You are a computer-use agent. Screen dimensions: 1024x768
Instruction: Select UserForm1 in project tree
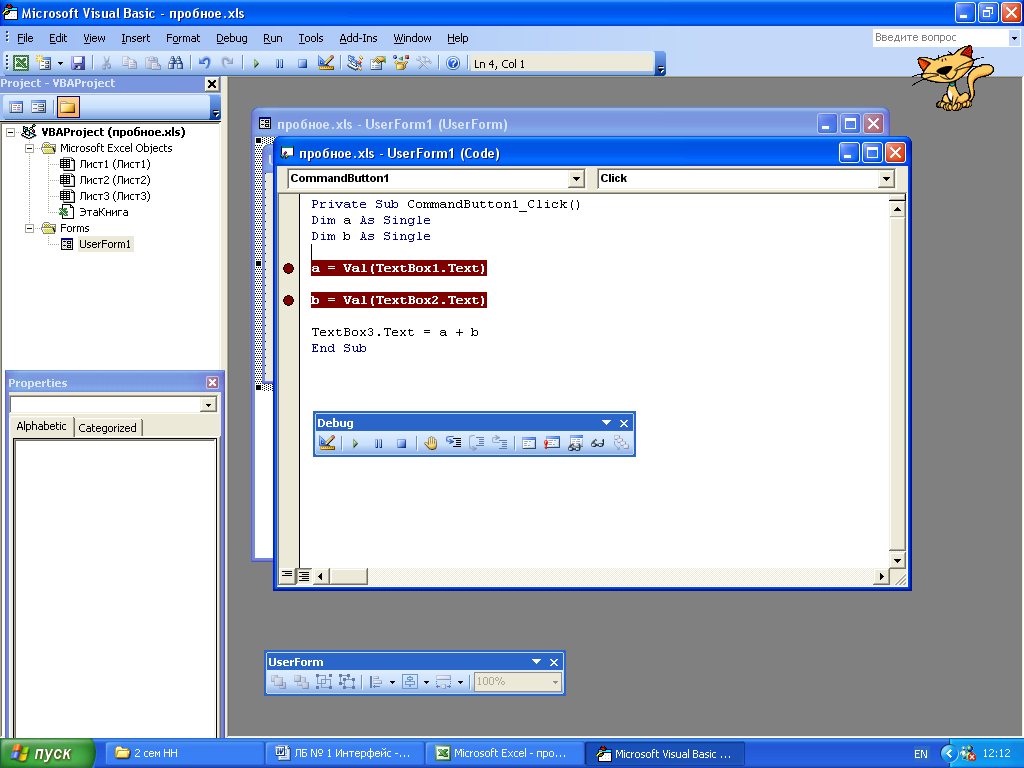[104, 244]
